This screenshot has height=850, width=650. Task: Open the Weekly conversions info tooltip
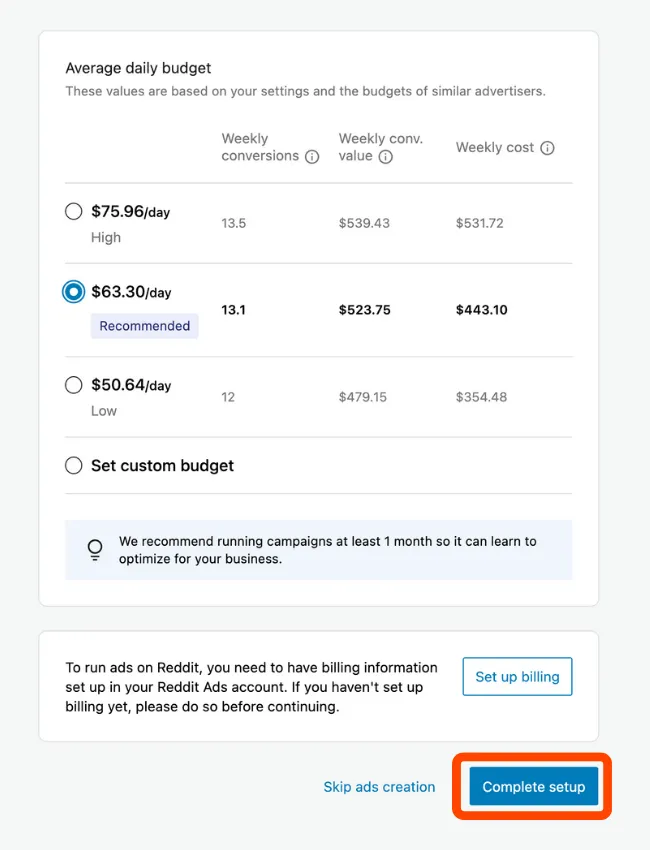(311, 157)
